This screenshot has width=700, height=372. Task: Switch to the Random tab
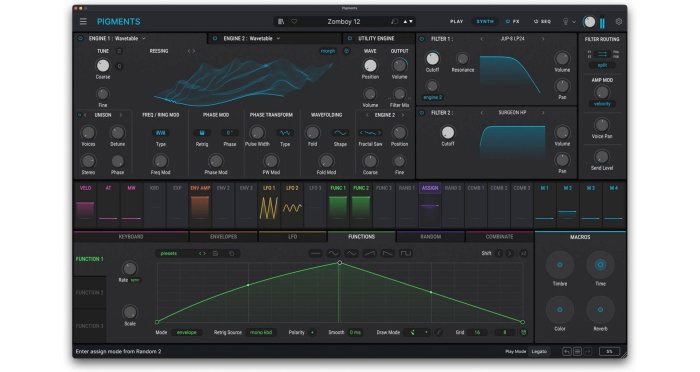[430, 237]
